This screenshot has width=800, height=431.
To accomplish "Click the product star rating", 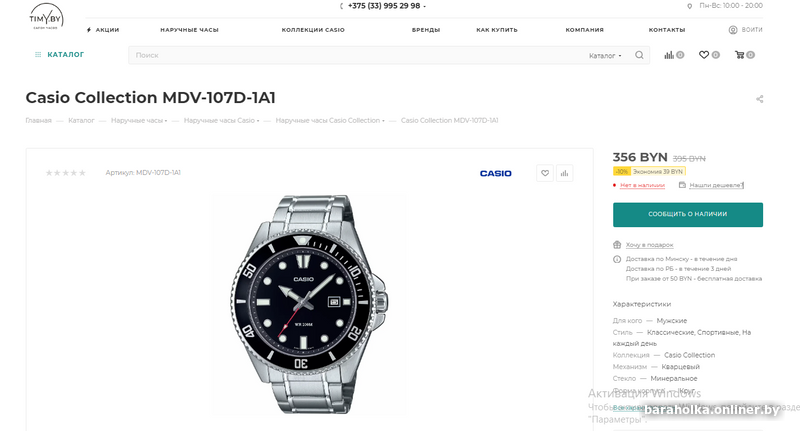I will click(x=65, y=173).
